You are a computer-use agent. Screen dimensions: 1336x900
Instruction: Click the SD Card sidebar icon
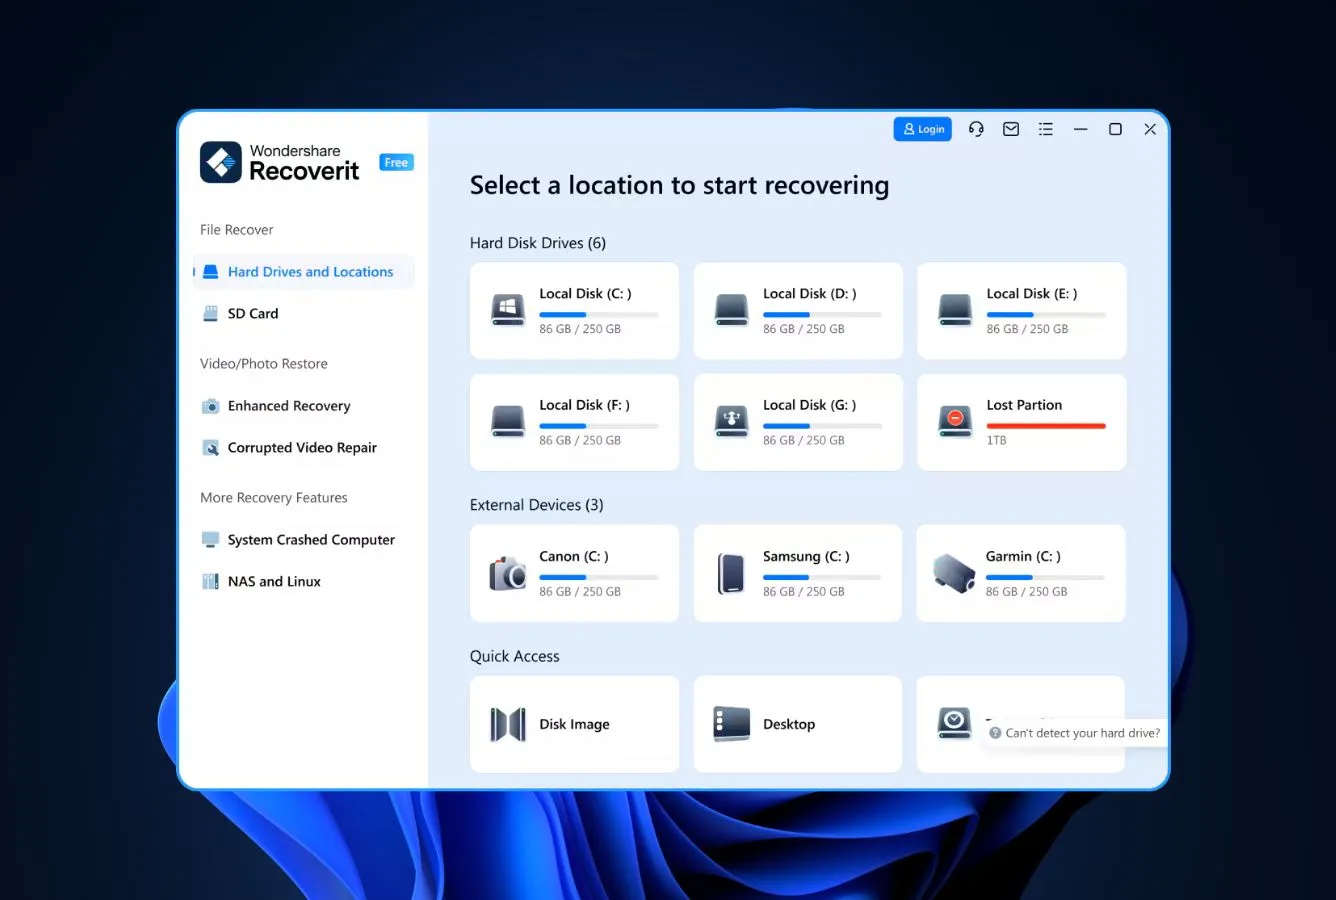tap(211, 313)
